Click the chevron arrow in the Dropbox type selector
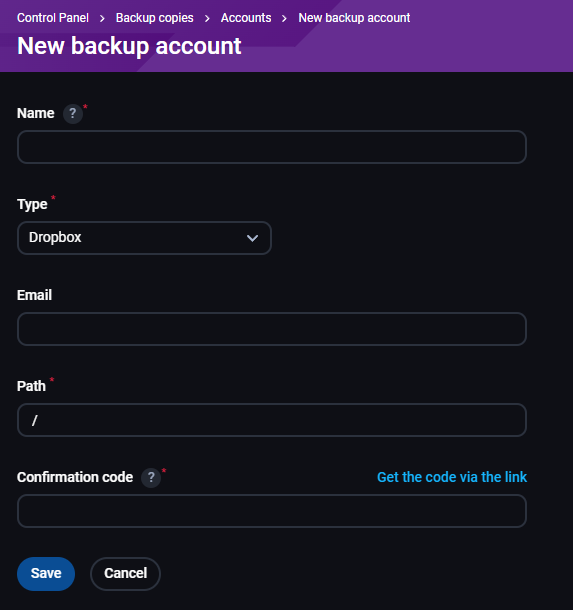 click(x=252, y=238)
